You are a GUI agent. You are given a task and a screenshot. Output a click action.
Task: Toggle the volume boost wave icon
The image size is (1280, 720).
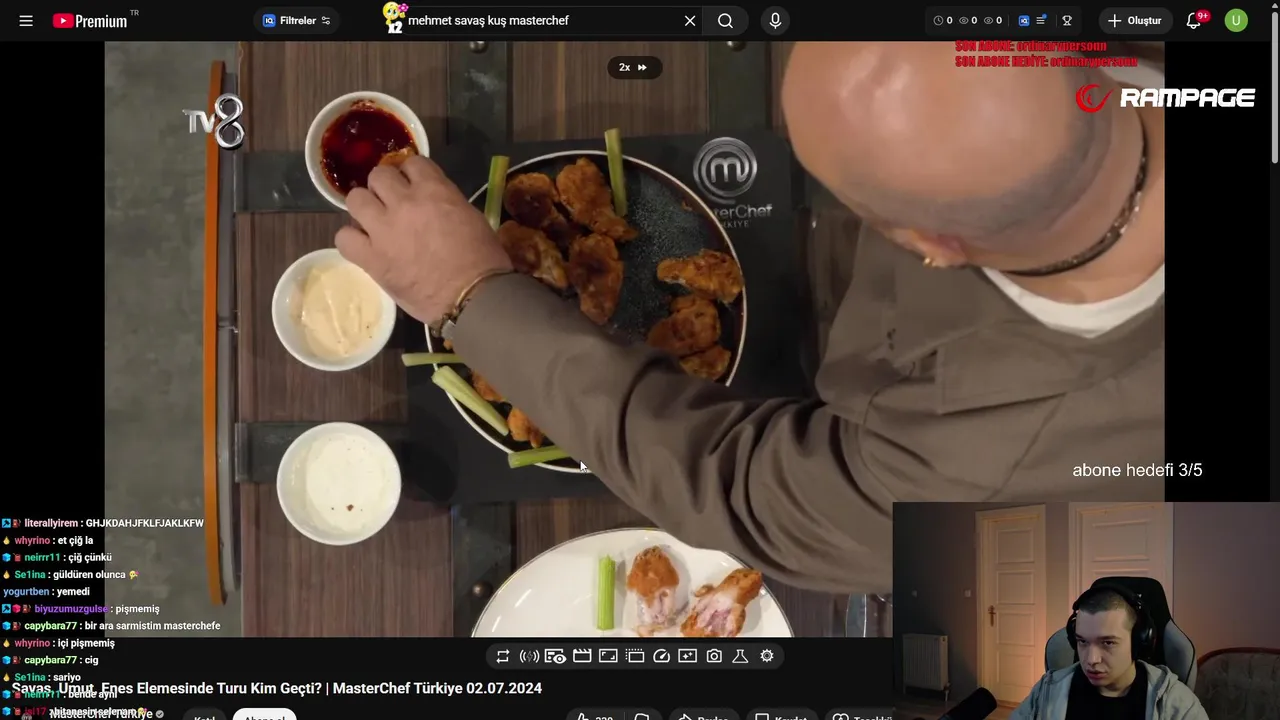[529, 656]
